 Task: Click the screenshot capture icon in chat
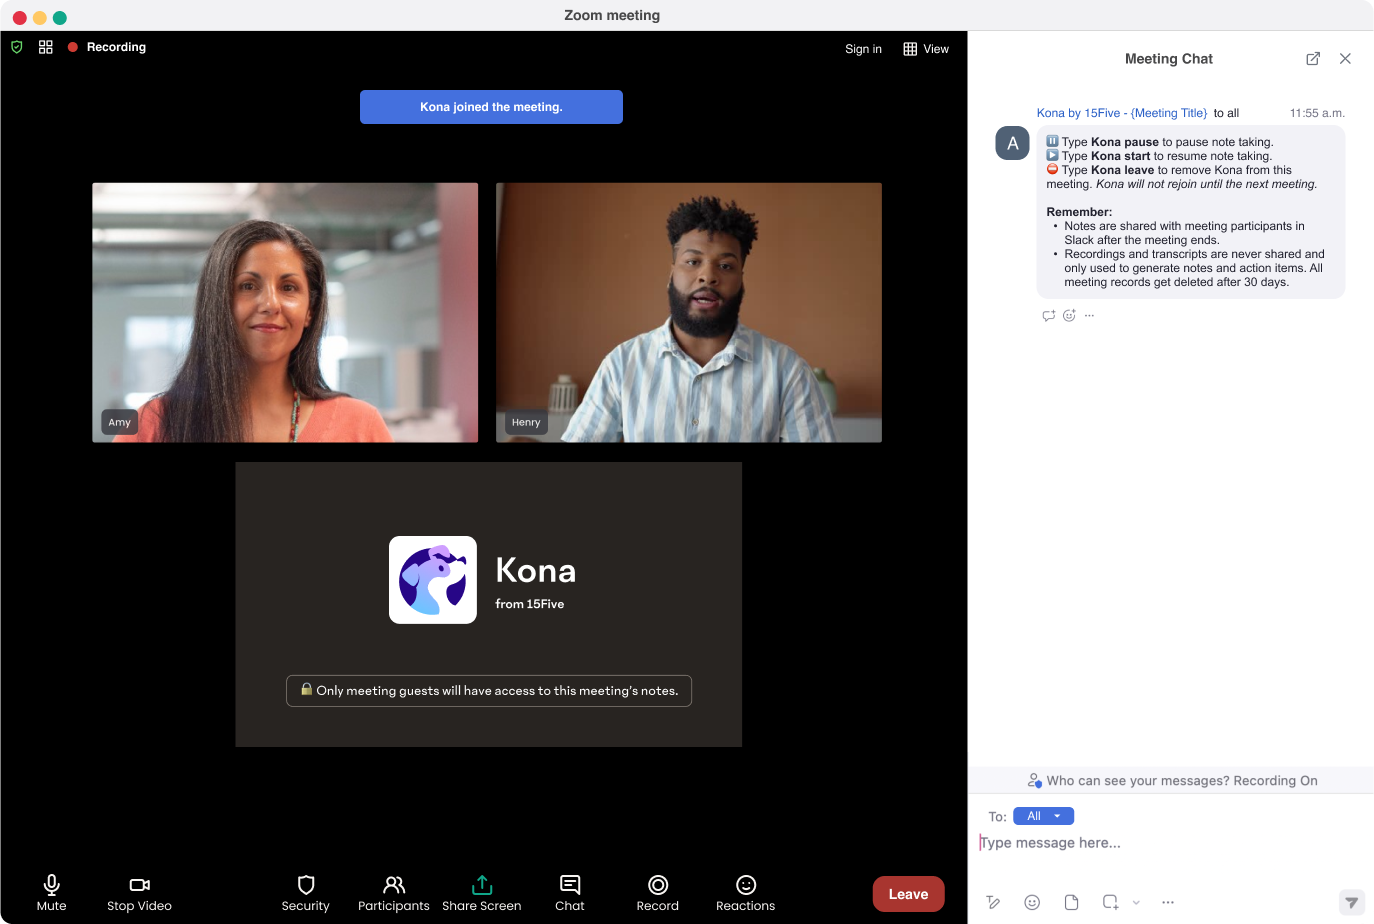(x=1110, y=902)
